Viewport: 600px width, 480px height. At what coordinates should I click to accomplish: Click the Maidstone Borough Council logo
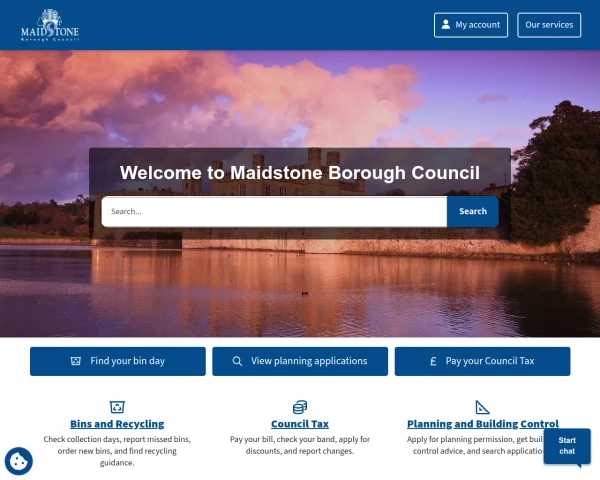50,25
